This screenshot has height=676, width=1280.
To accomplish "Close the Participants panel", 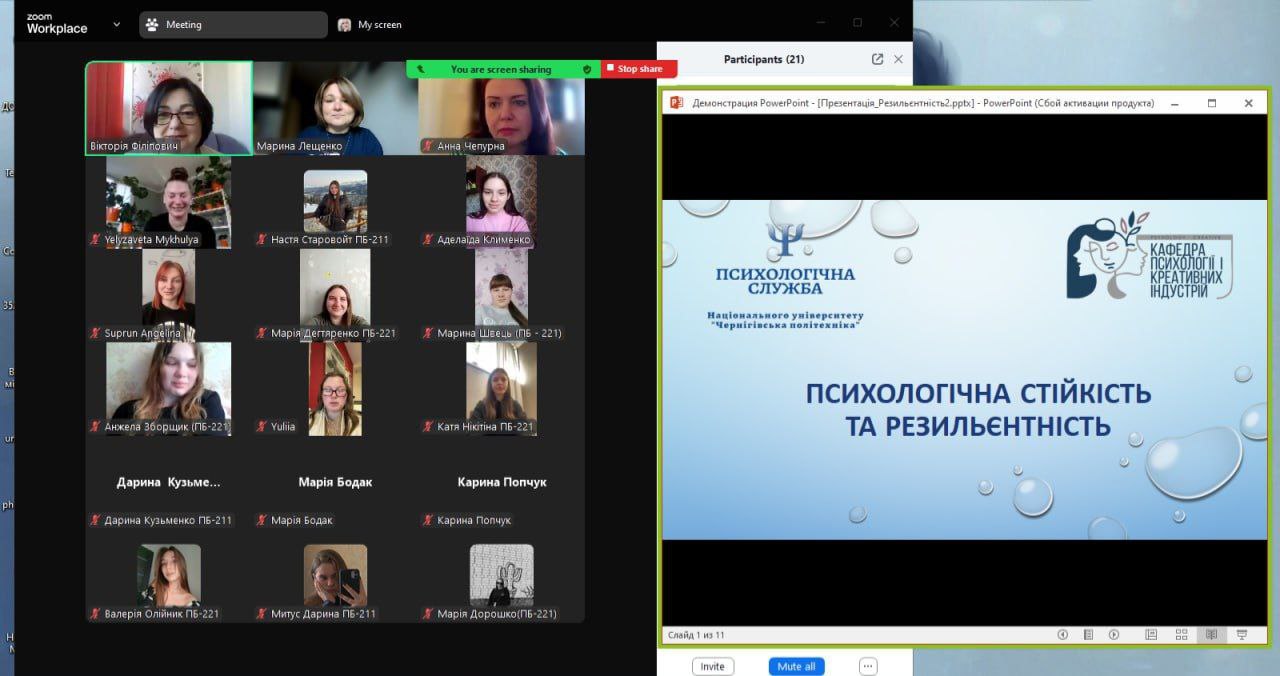I will pyautogui.click(x=898, y=59).
